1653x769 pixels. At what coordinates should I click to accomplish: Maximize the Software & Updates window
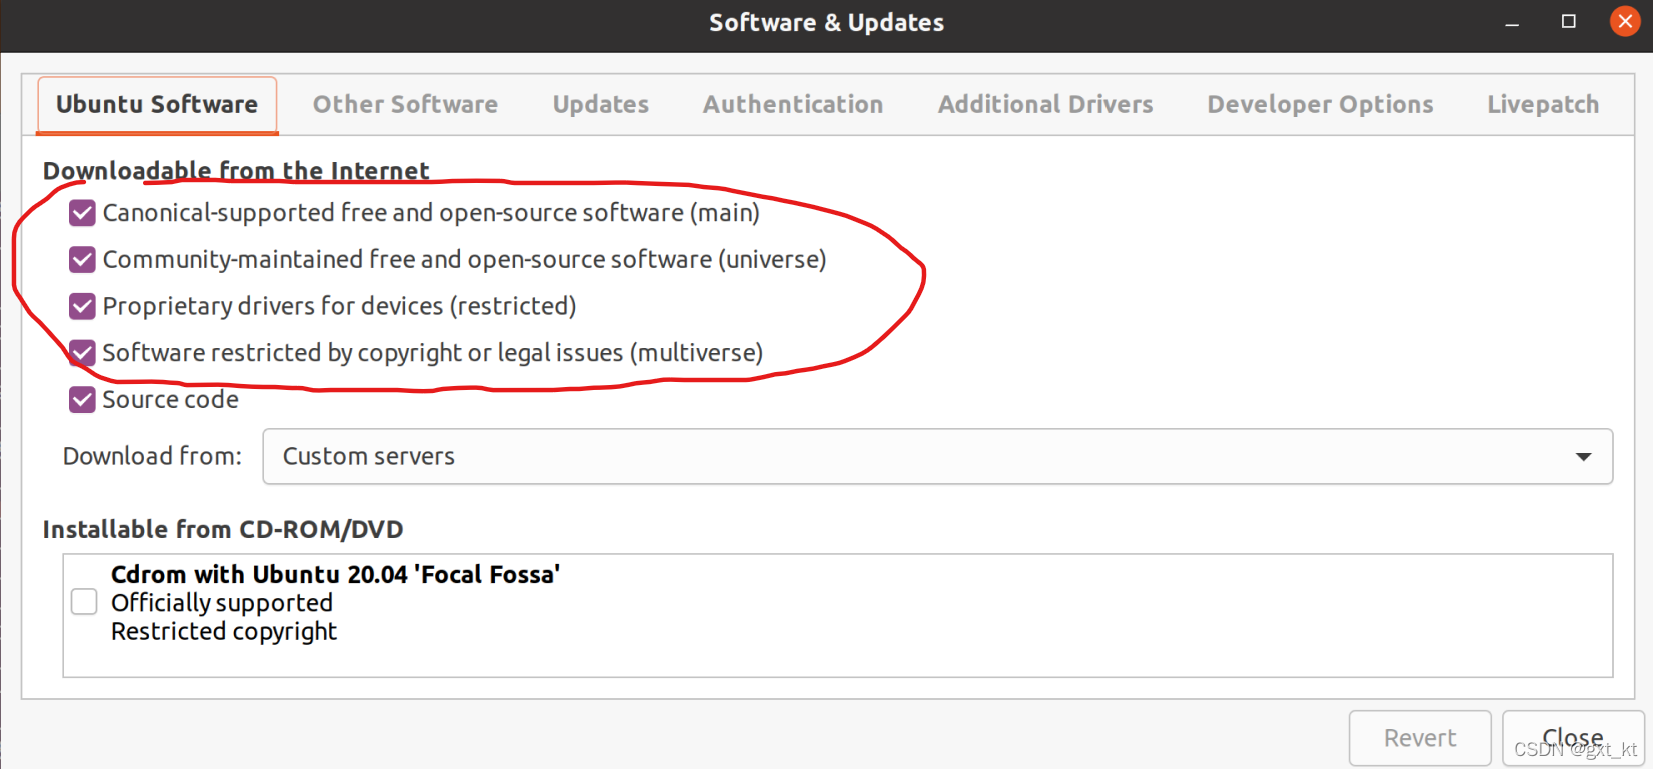1569,22
